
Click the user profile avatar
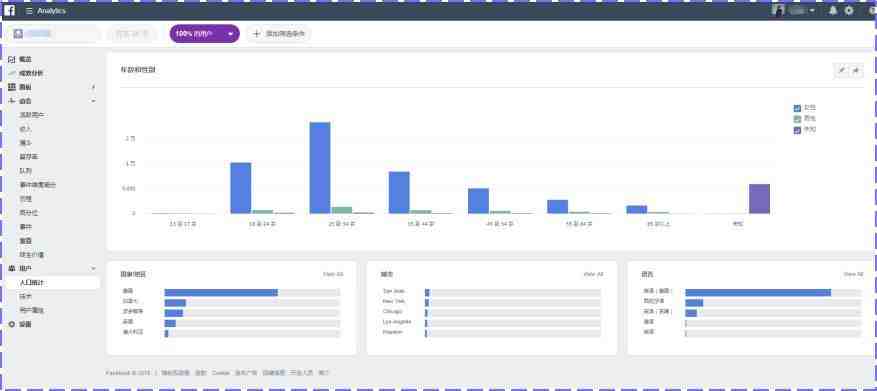tap(779, 10)
